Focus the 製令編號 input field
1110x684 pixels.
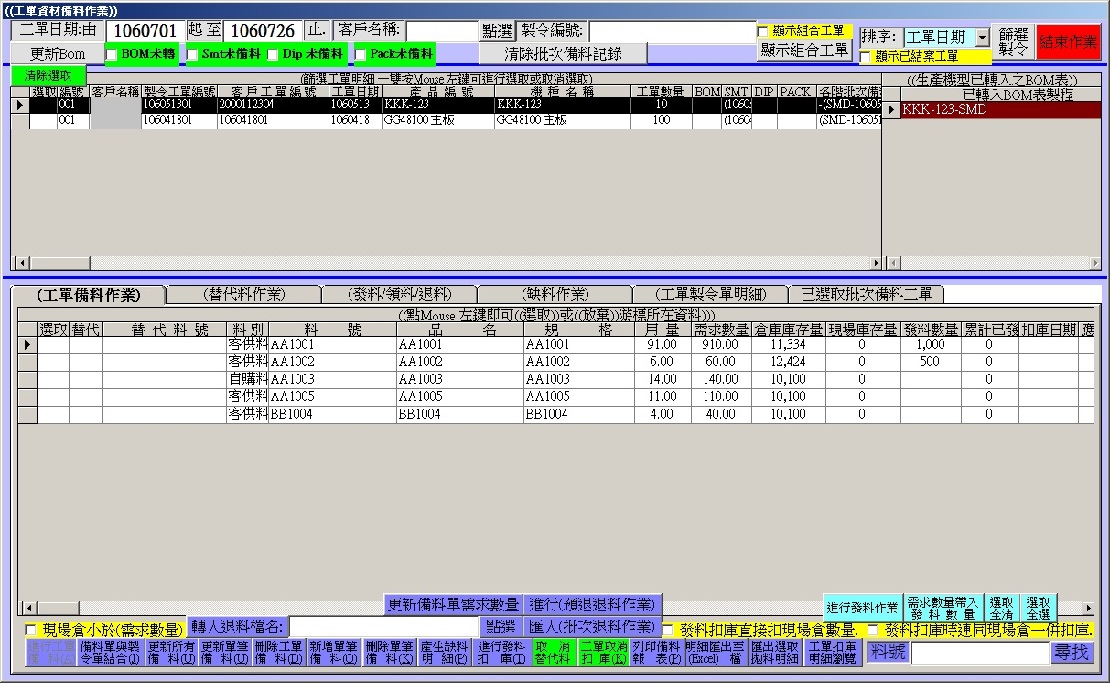[x=672, y=31]
